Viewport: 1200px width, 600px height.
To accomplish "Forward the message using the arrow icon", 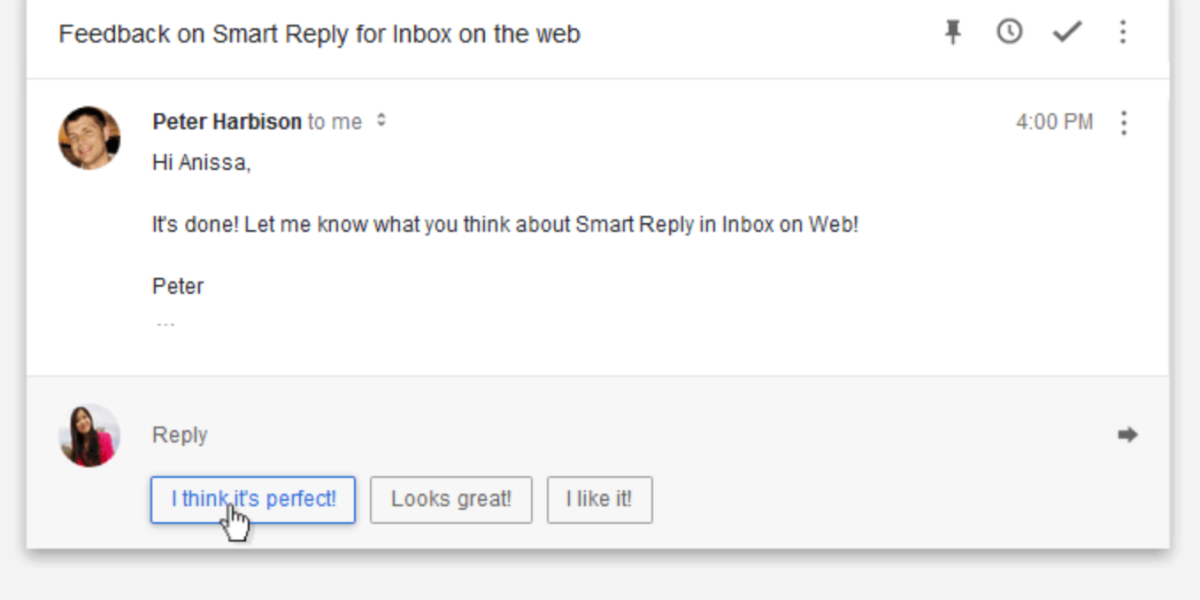I will click(1127, 434).
